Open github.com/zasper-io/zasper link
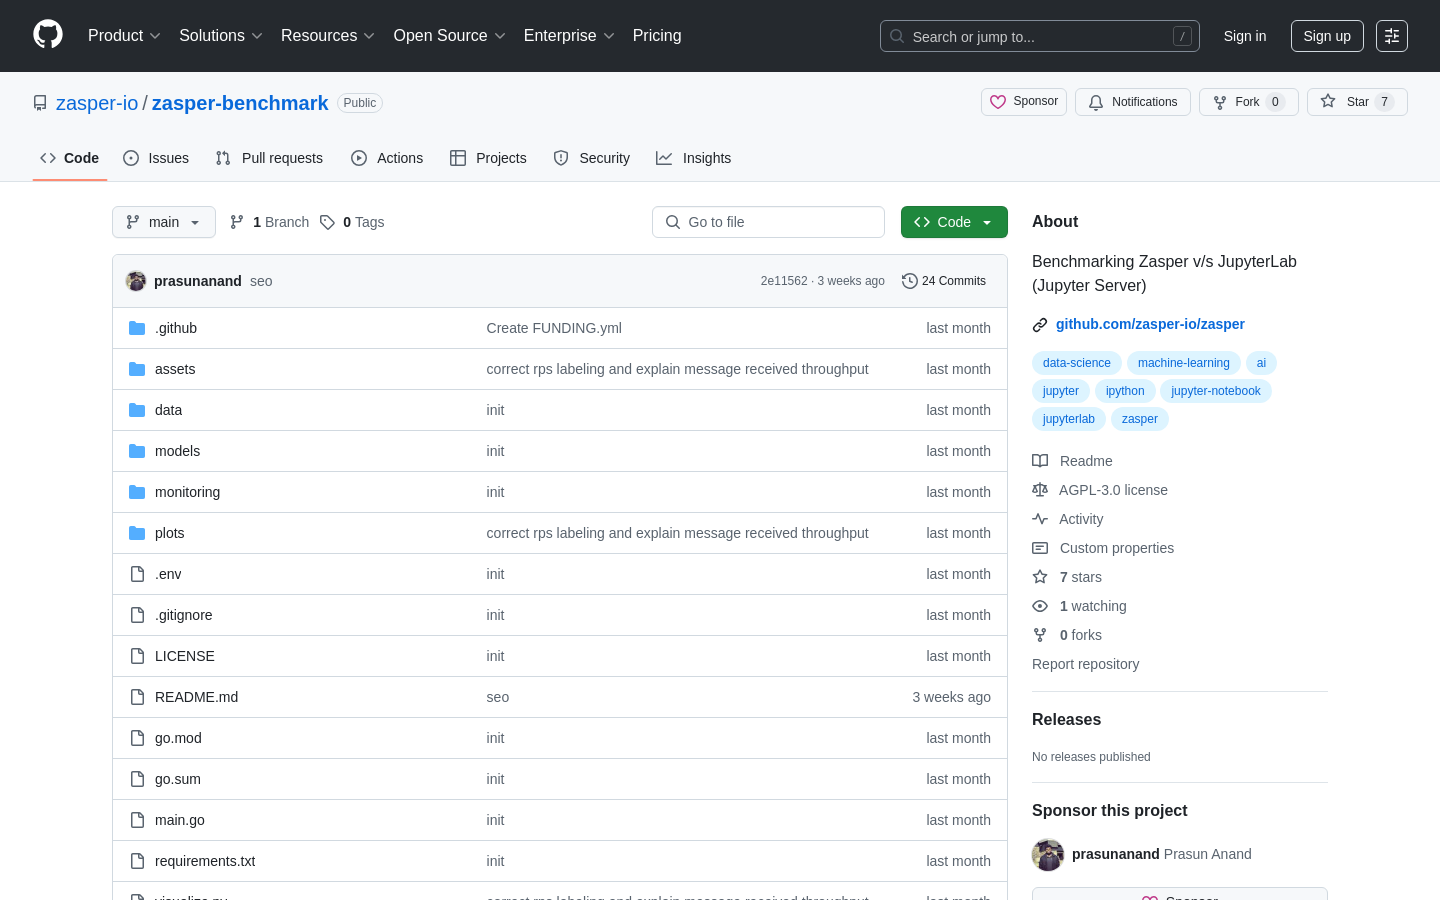The image size is (1440, 900). point(1150,324)
